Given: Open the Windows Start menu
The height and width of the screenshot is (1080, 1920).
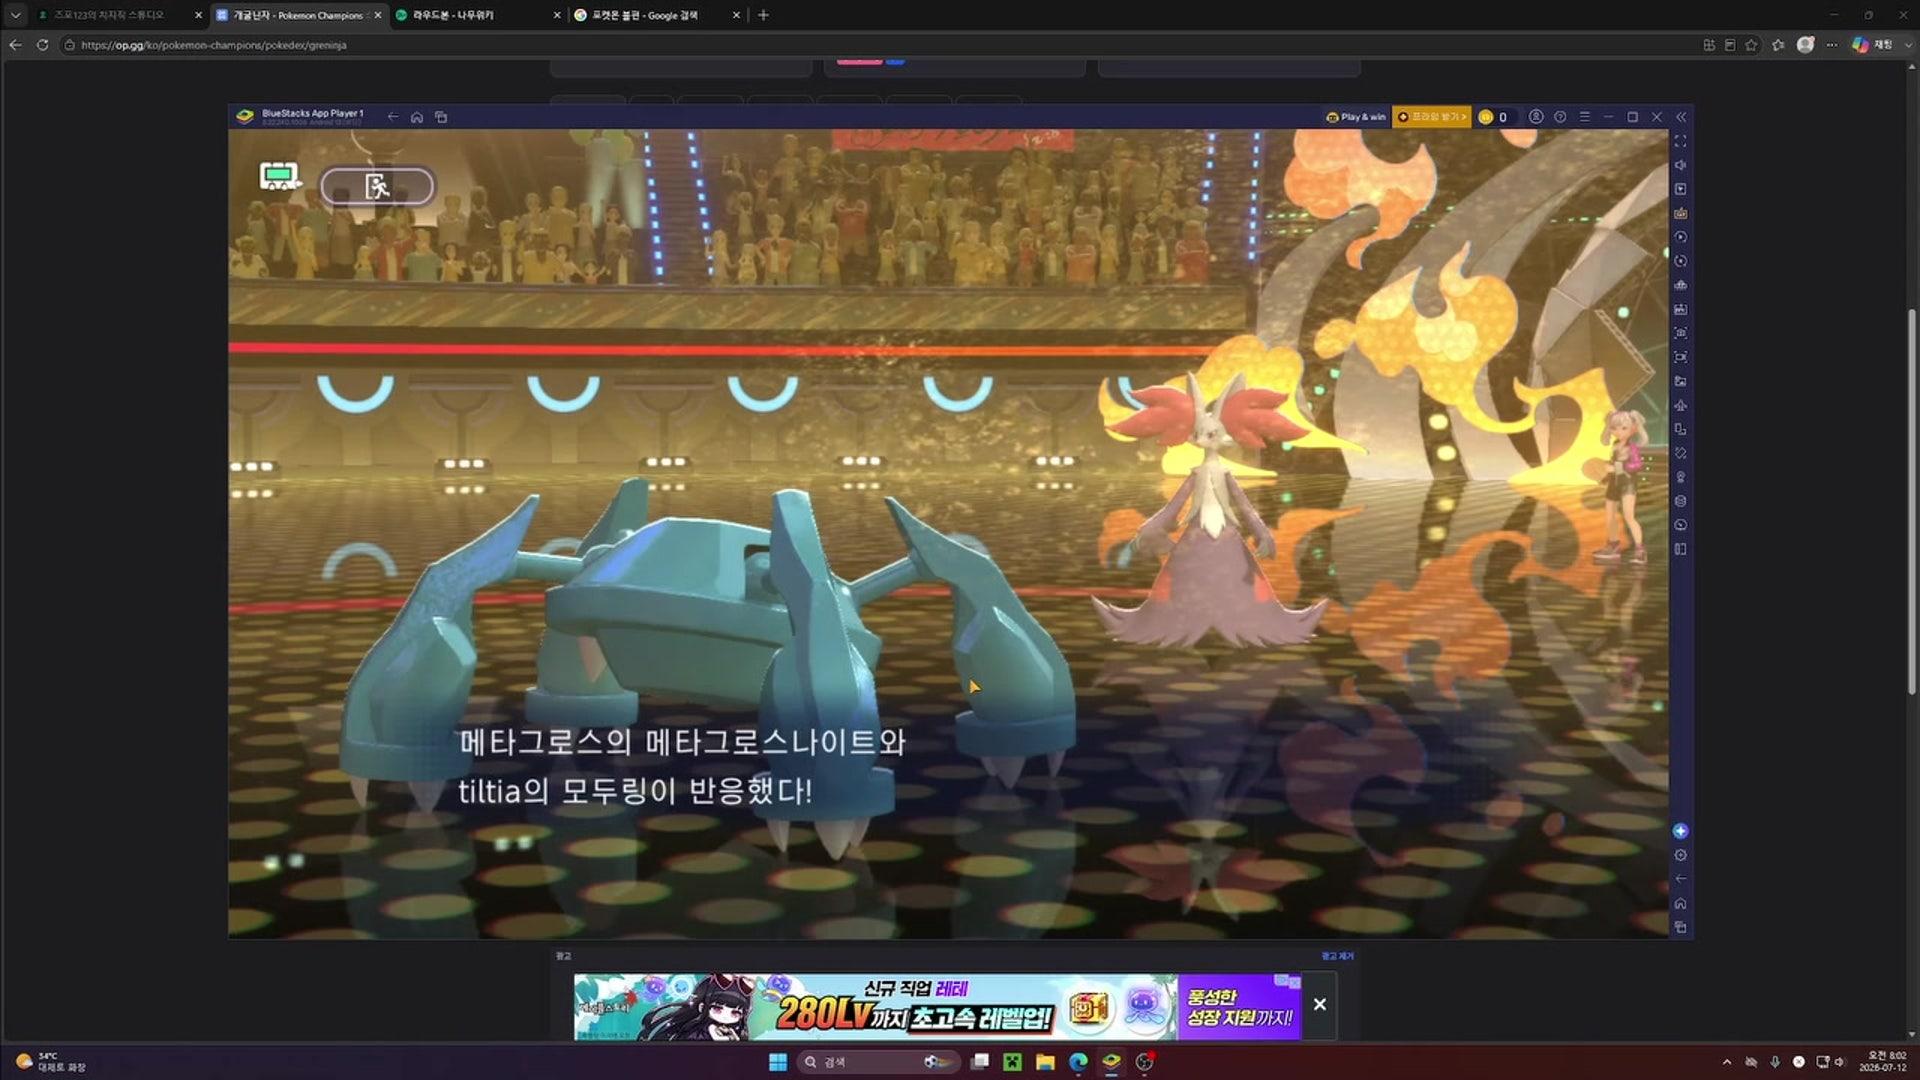Looking at the screenshot, I should (778, 1062).
